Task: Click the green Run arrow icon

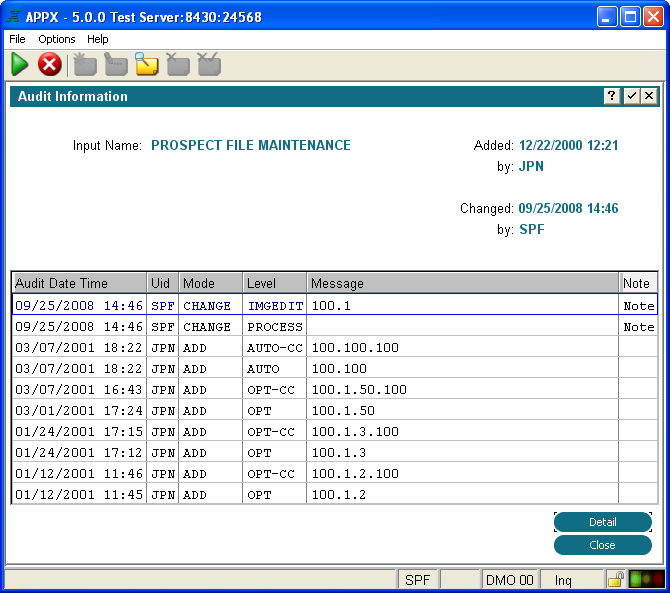Action: point(19,65)
